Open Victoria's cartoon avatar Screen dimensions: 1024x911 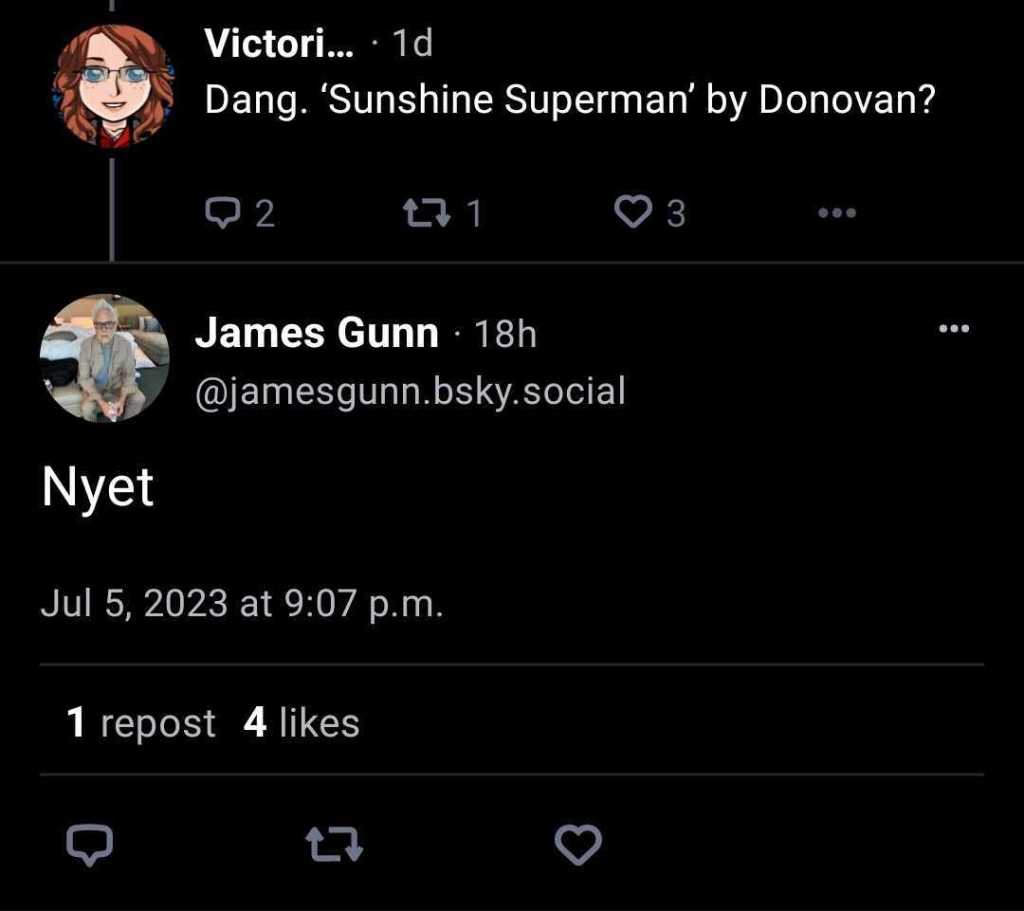pos(112,86)
